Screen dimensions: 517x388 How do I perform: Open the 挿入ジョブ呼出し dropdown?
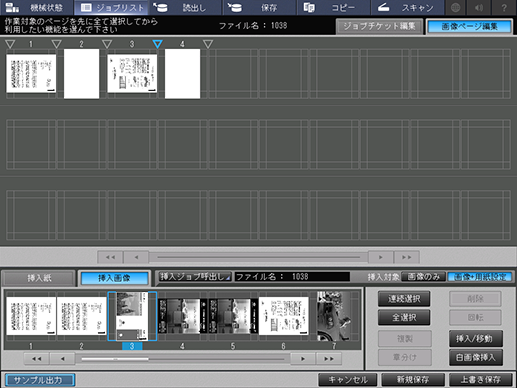pos(194,277)
